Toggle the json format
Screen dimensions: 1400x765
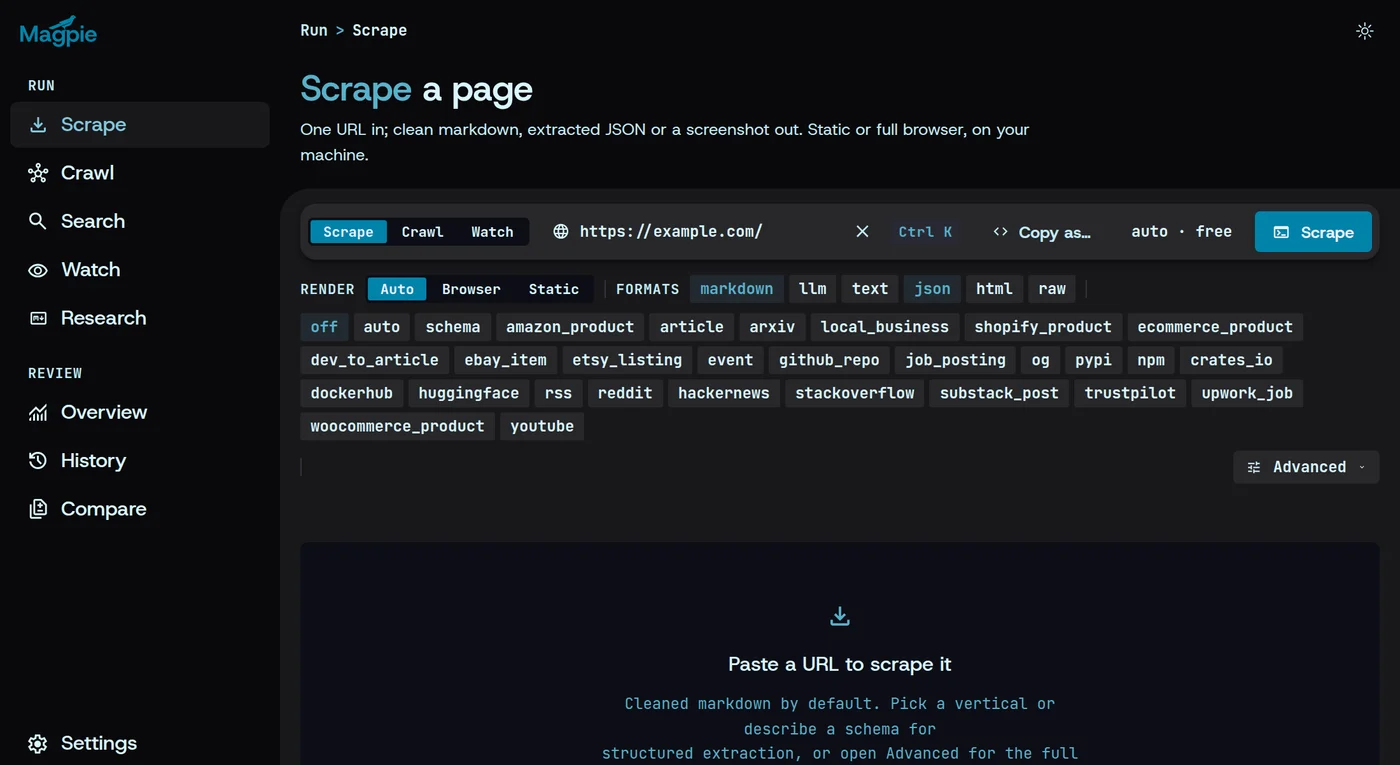point(933,289)
